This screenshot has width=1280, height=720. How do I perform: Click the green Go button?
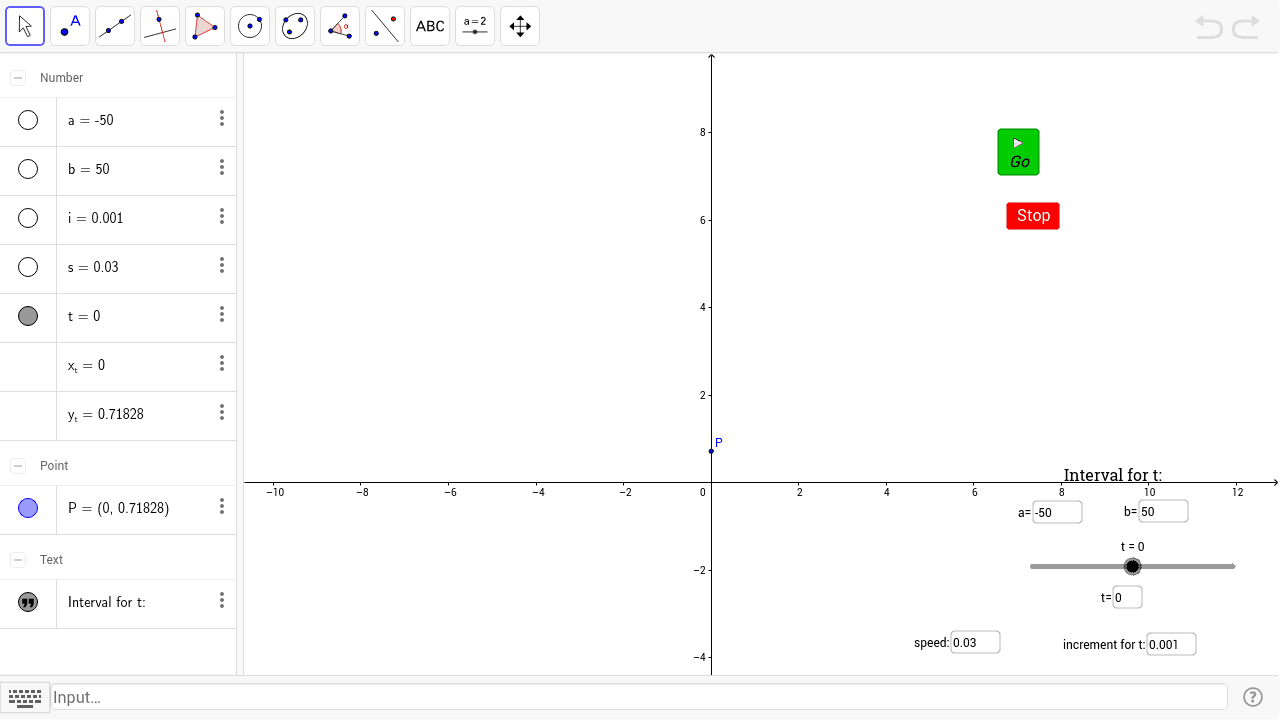pos(1018,152)
